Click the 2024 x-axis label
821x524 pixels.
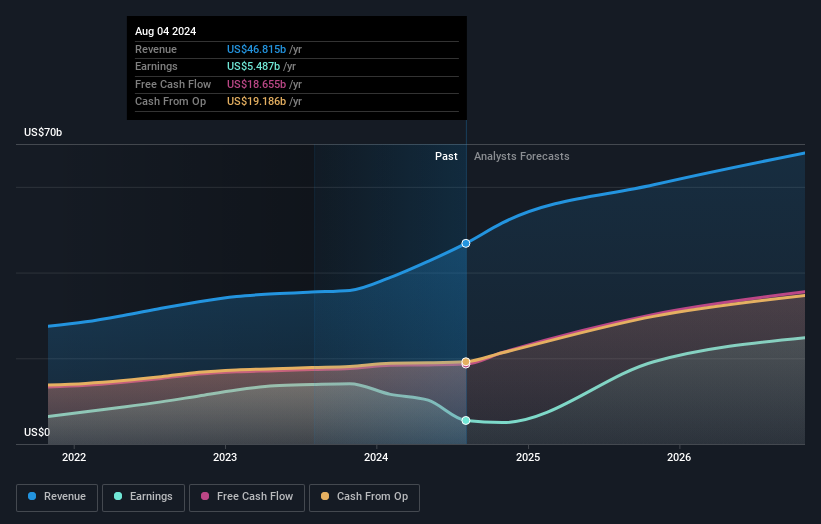pyautogui.click(x=377, y=458)
